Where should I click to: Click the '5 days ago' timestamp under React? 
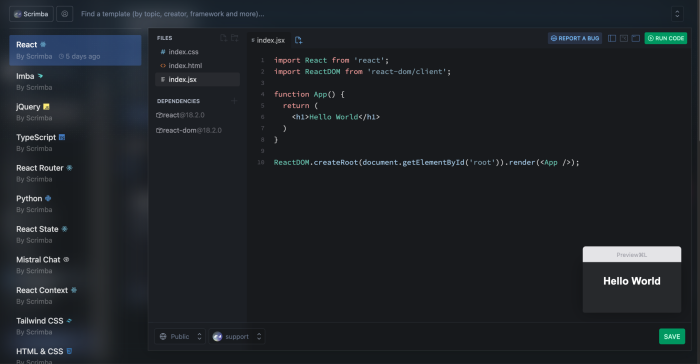79,57
